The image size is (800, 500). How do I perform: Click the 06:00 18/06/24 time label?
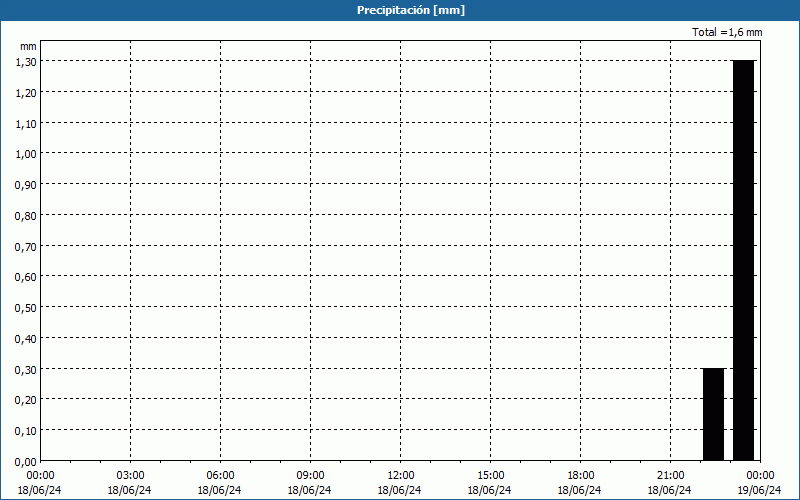coord(220,483)
